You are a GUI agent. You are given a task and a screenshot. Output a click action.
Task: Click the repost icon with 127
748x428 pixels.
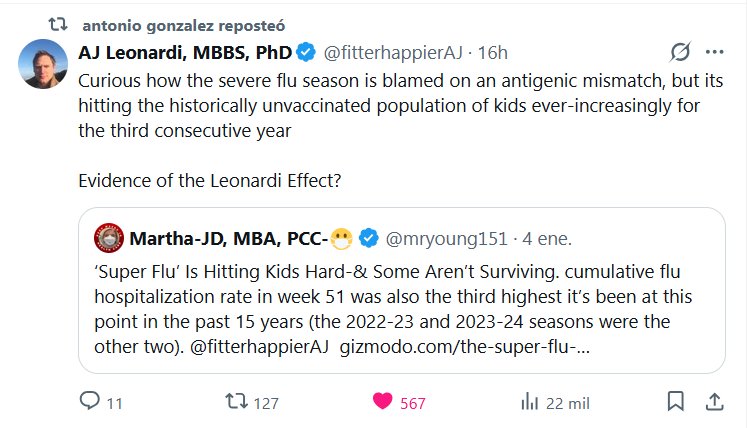[238, 402]
